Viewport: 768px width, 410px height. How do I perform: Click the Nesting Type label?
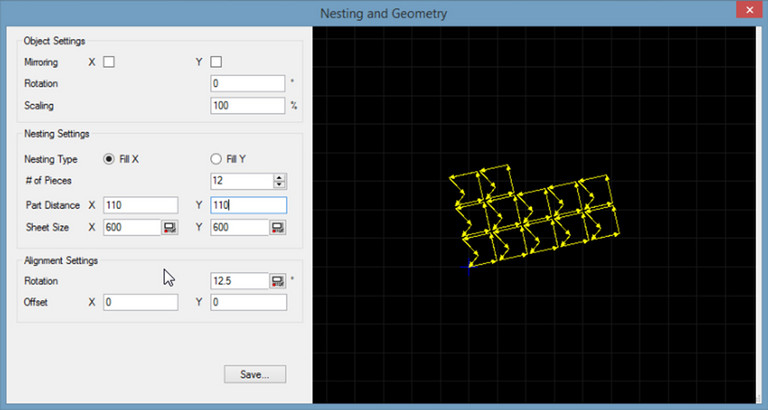pos(51,159)
